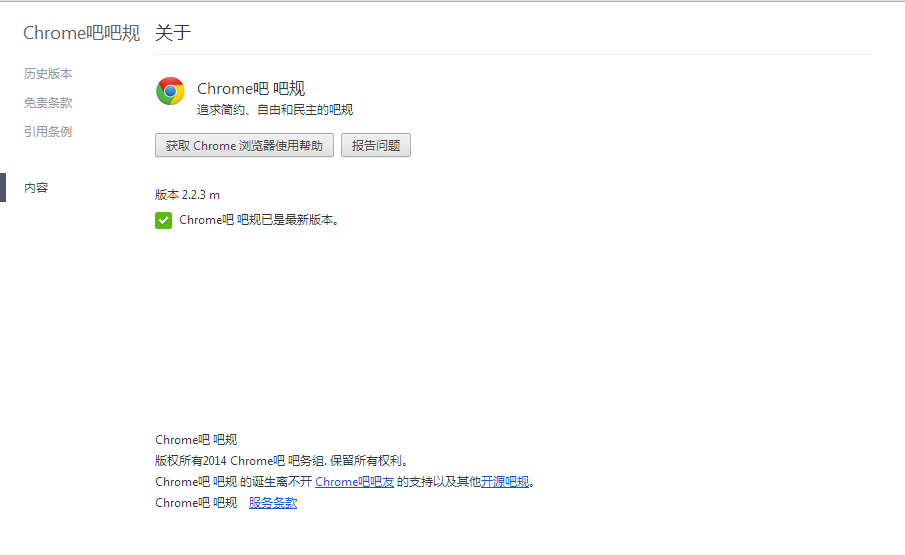
Task: Click the 版权所有2014 copyright line
Action: point(282,460)
